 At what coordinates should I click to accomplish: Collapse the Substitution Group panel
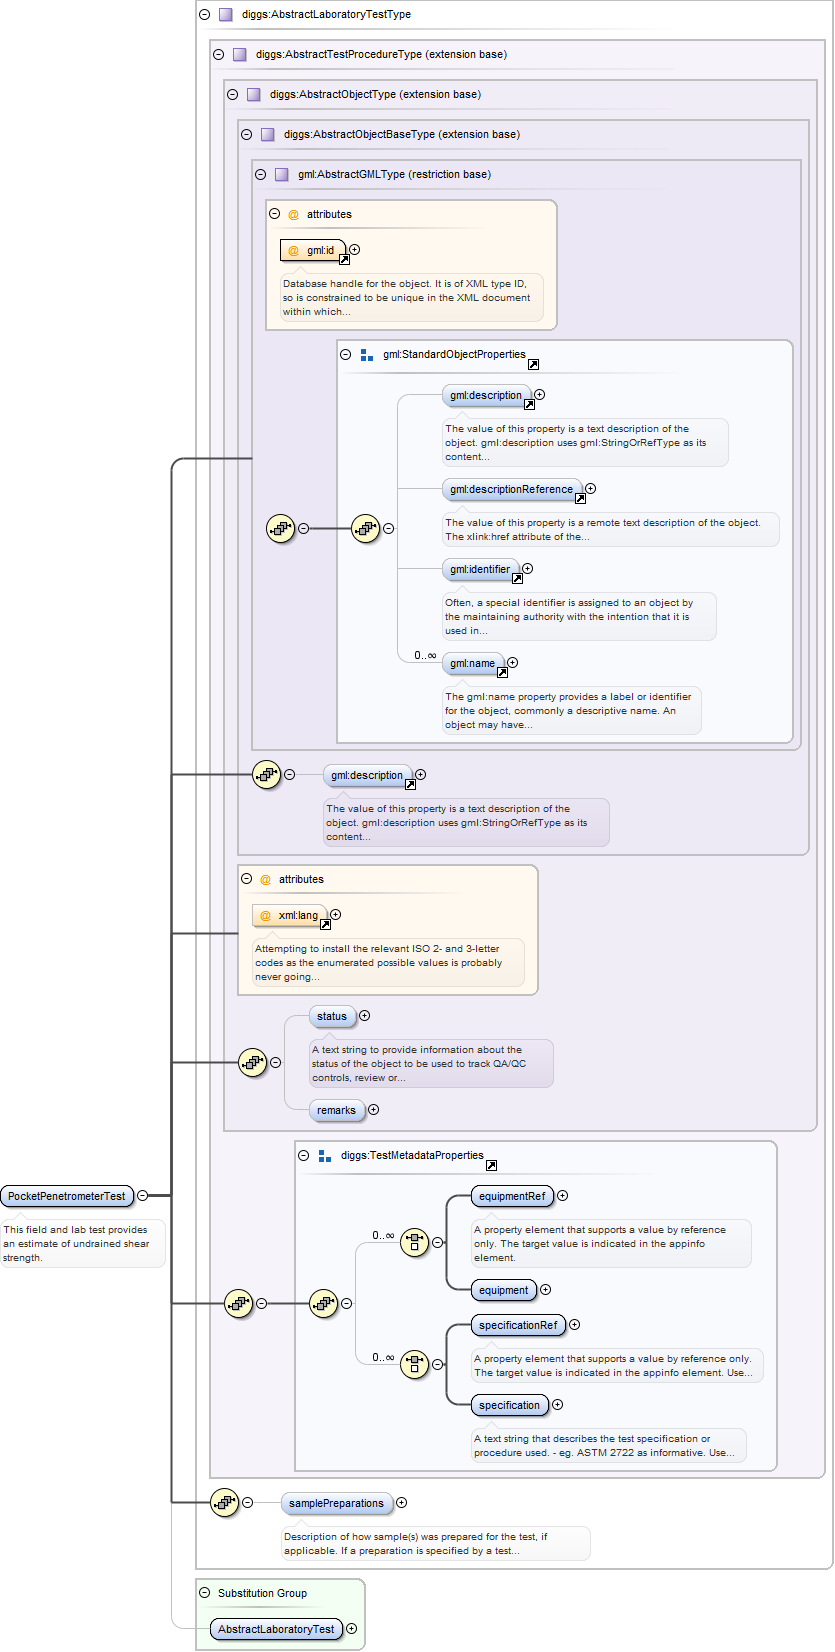coord(205,1593)
